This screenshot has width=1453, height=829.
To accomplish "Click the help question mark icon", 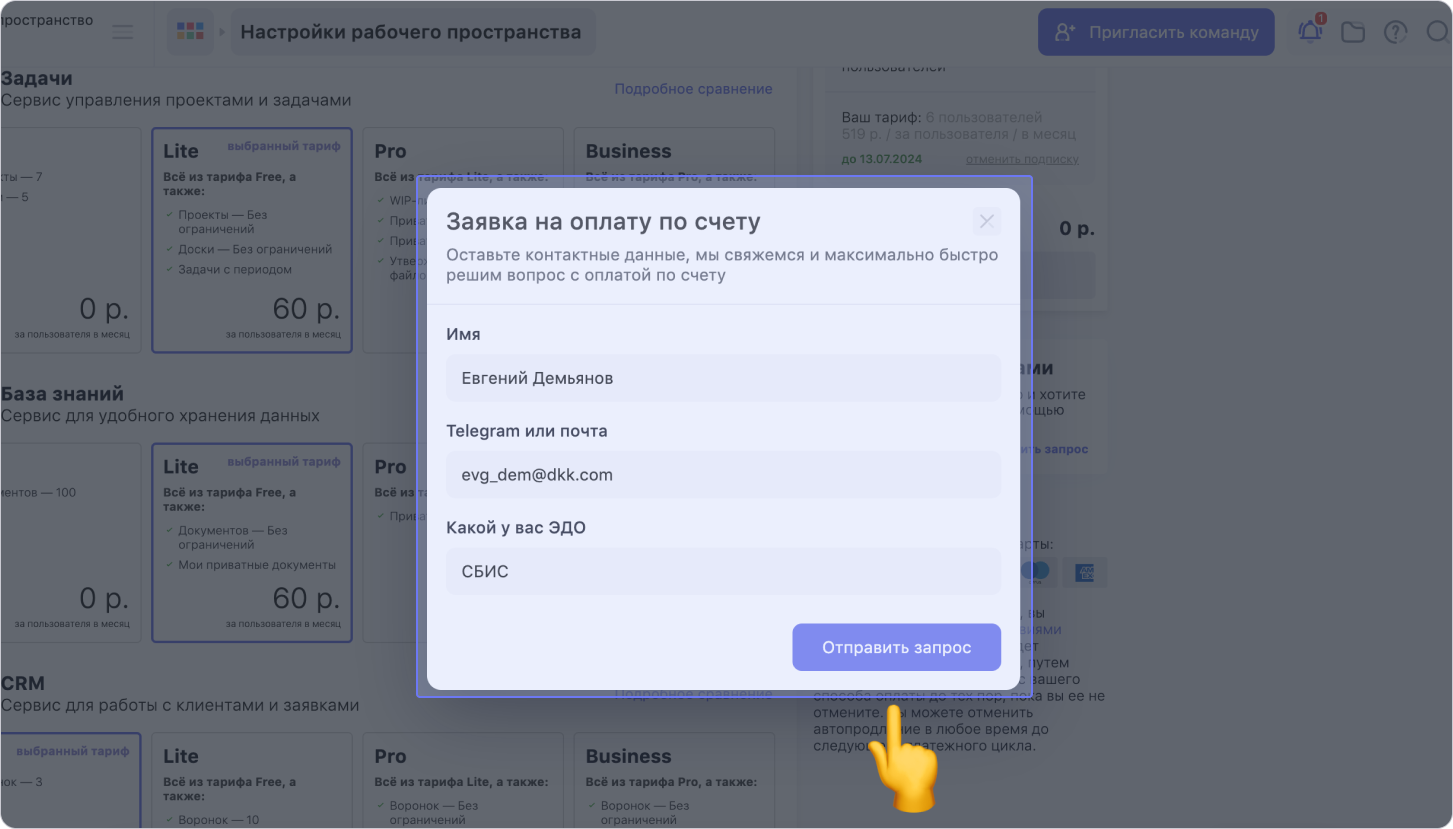I will point(1395,32).
